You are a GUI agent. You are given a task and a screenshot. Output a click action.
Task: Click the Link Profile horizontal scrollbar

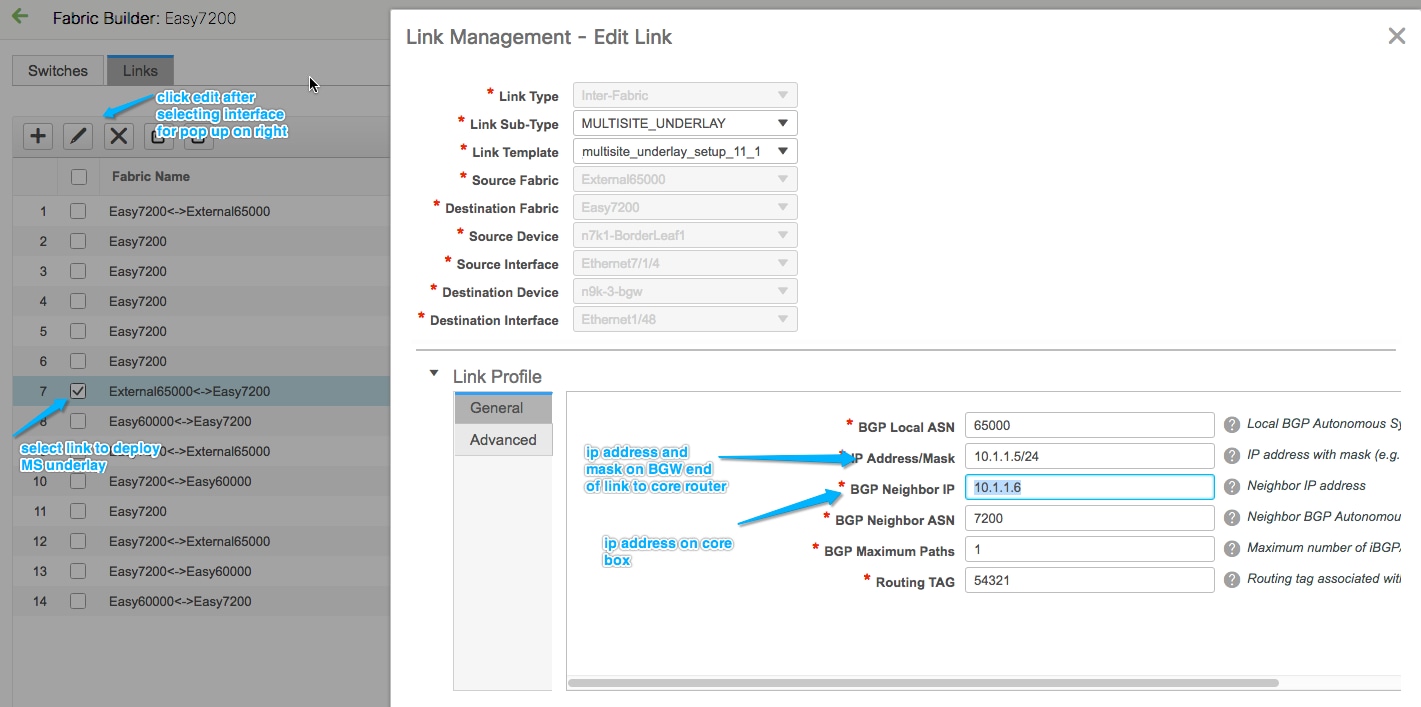(923, 683)
